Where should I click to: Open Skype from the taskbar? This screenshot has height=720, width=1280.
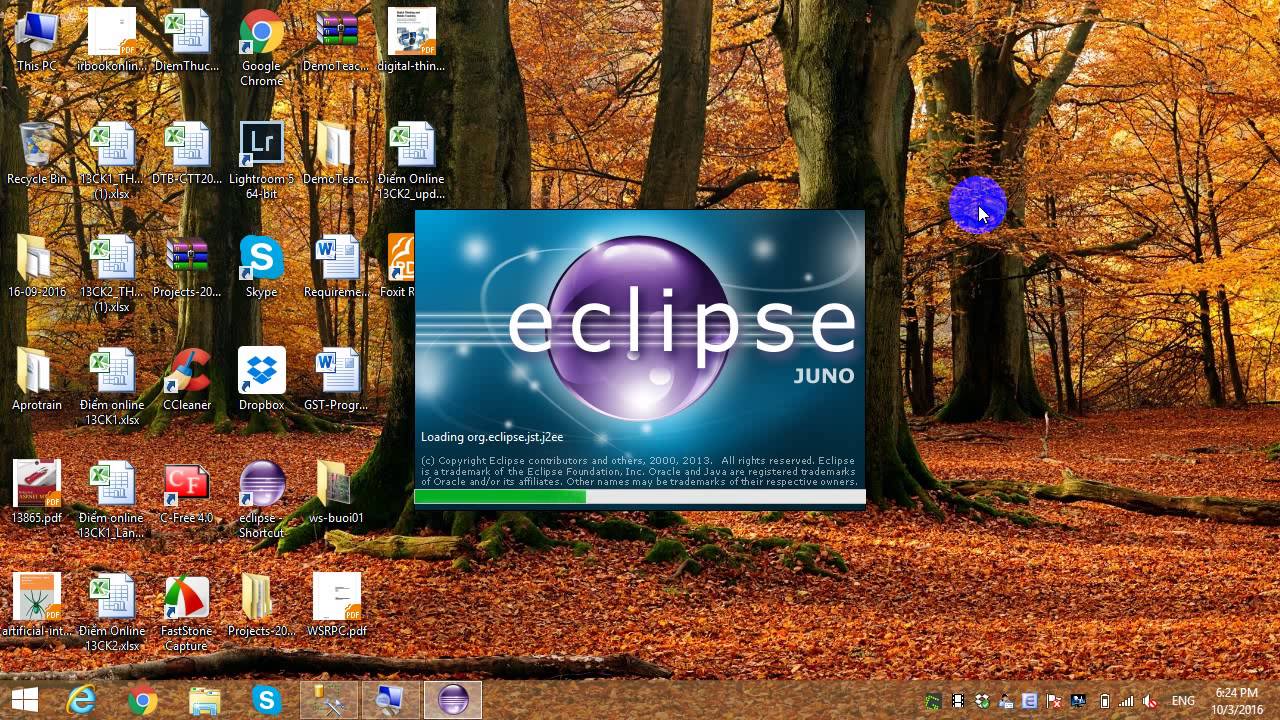pyautogui.click(x=266, y=700)
